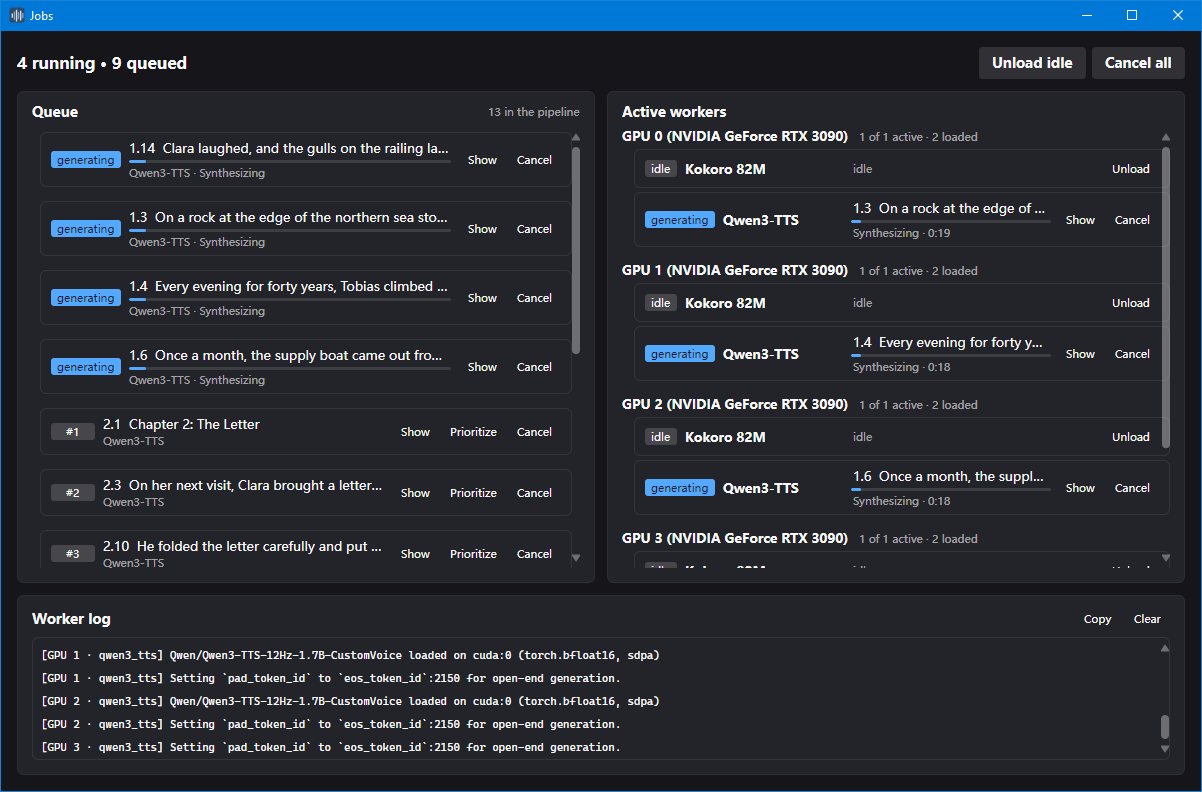1202x792 pixels.
Task: Click GPU 1 (NVIDIA GeForce RTX 3090) header
Action: point(735,270)
